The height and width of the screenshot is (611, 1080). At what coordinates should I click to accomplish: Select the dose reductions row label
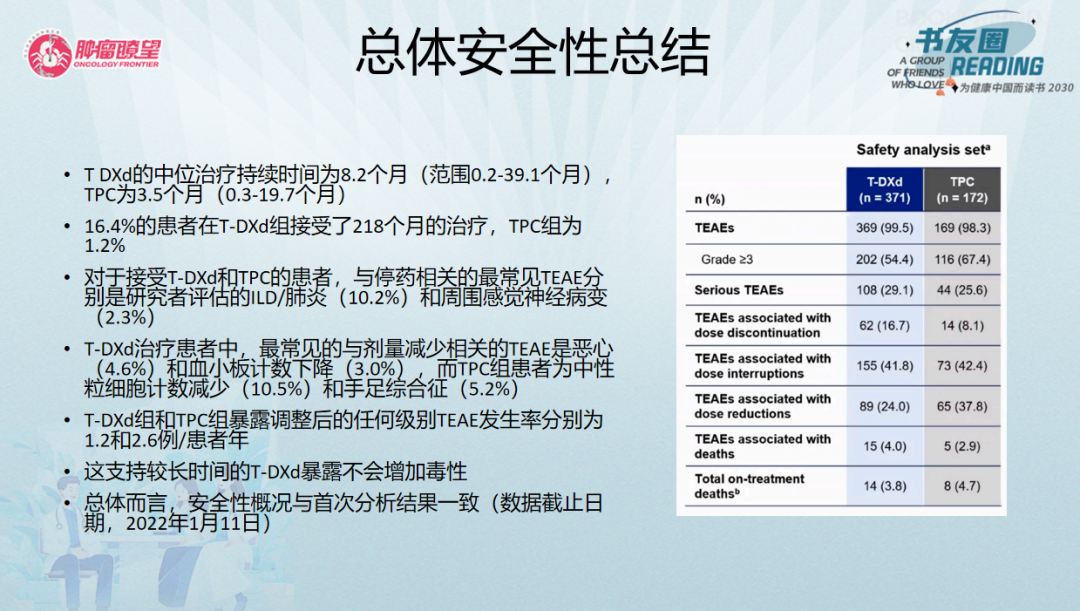tap(762, 406)
